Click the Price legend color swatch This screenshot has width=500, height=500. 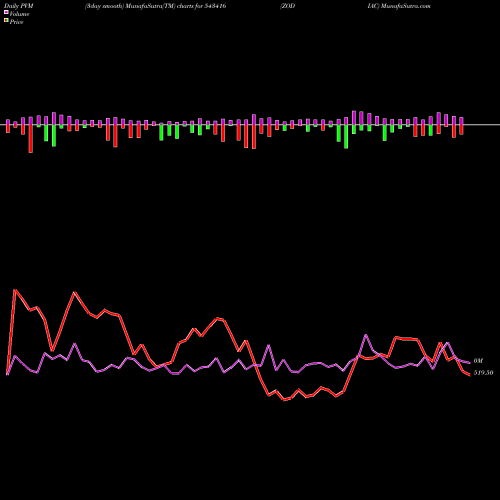(6, 21)
